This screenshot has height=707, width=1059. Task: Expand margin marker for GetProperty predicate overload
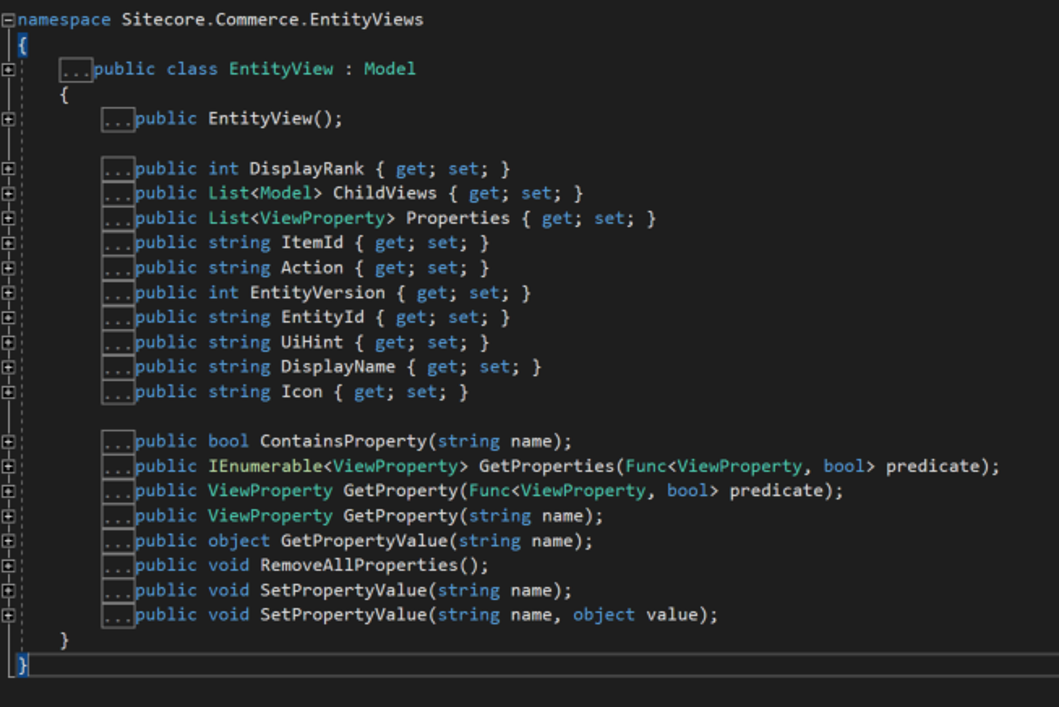[8, 491]
